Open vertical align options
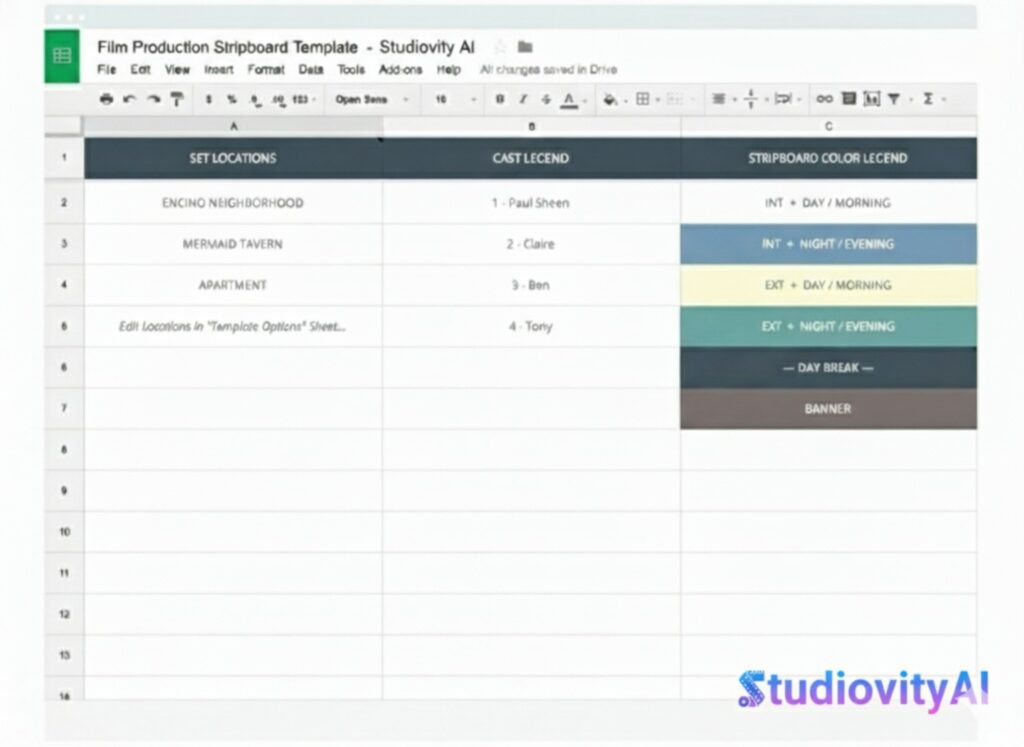 coord(751,99)
